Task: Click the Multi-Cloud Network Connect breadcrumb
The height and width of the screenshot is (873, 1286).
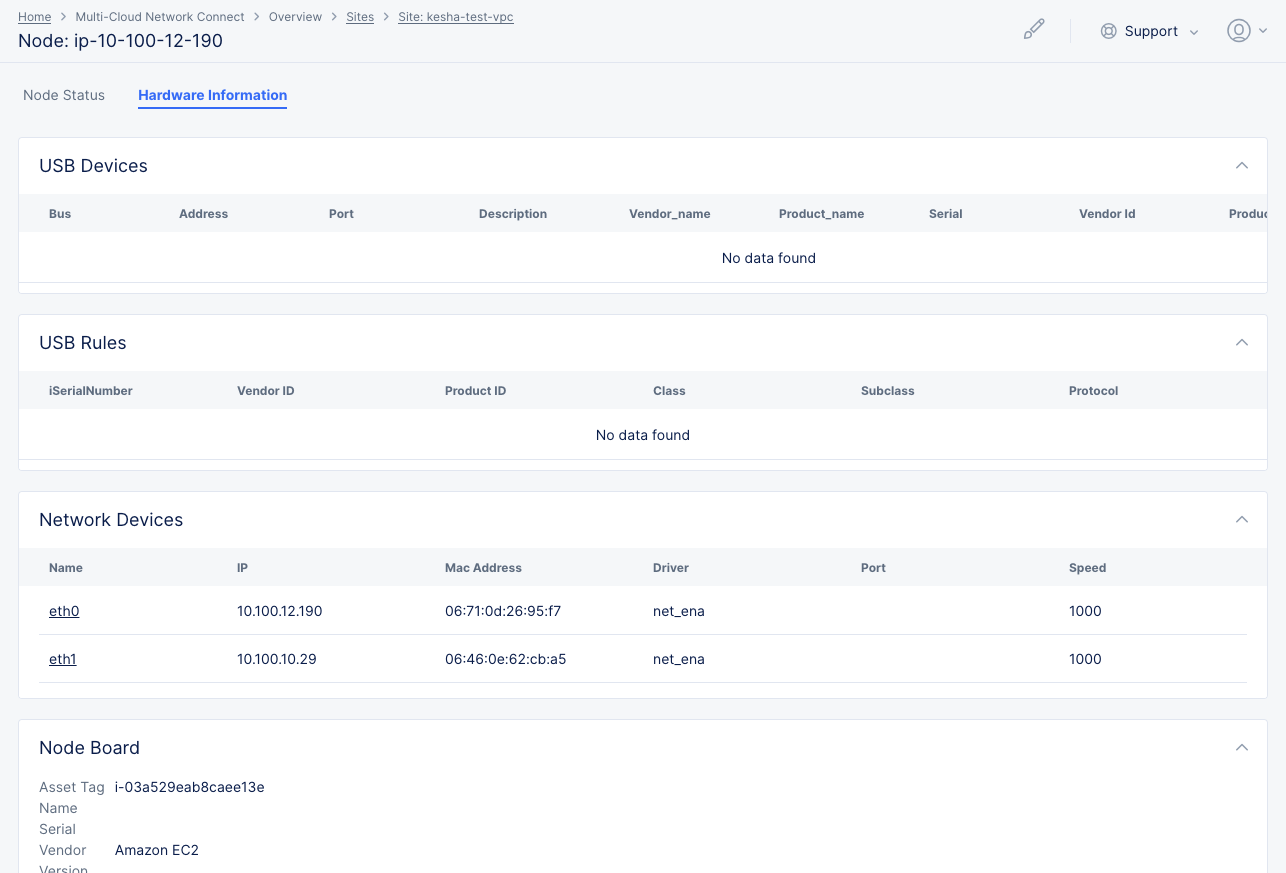Action: (159, 16)
